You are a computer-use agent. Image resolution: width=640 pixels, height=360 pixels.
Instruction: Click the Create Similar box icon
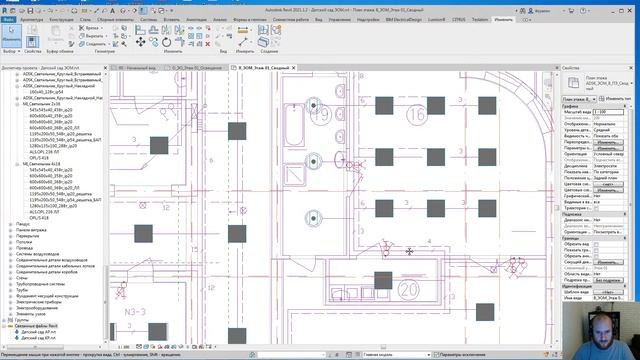263,42
